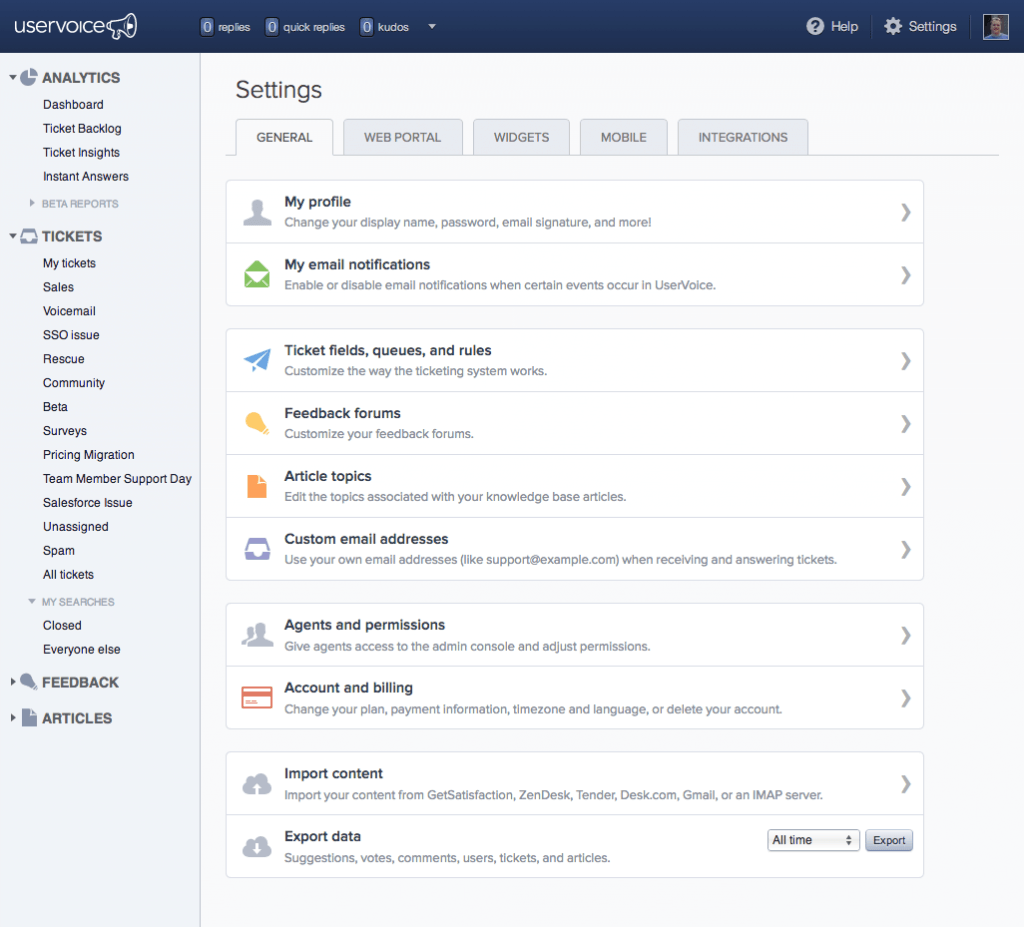Click the paper plane Ticket fields icon
Image resolution: width=1024 pixels, height=927 pixels.
click(x=257, y=360)
